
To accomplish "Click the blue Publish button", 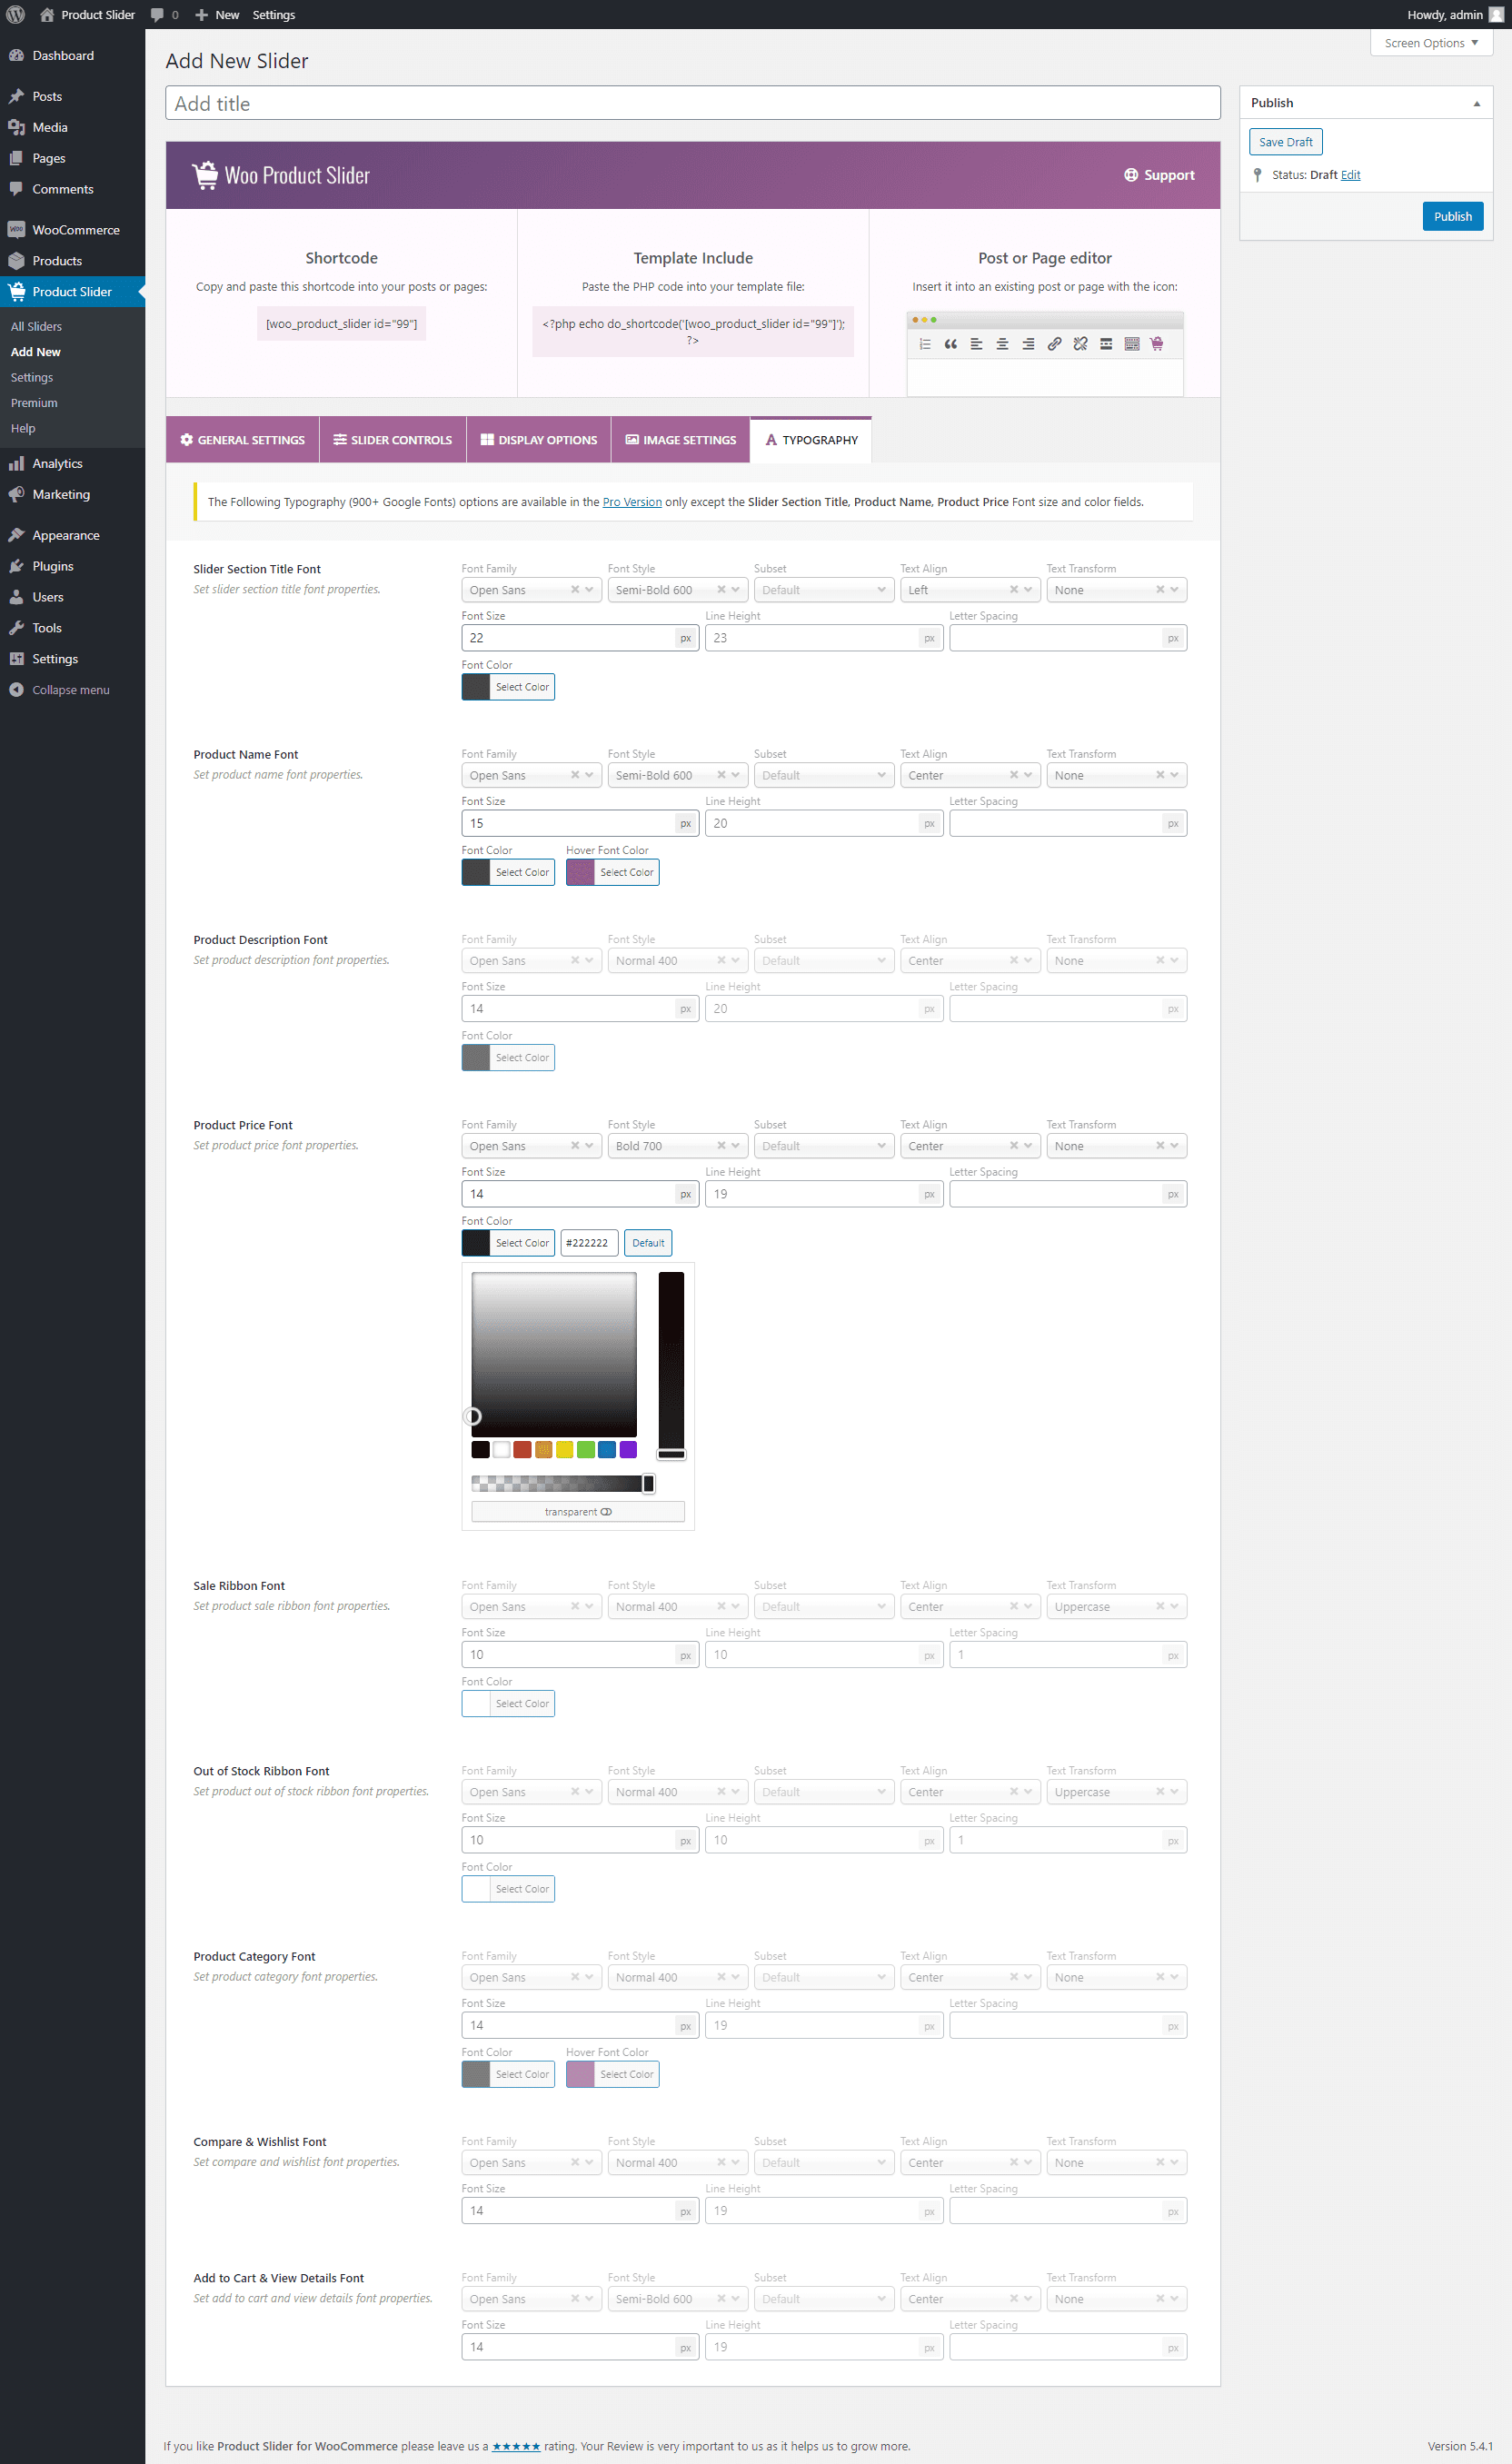I will point(1452,216).
